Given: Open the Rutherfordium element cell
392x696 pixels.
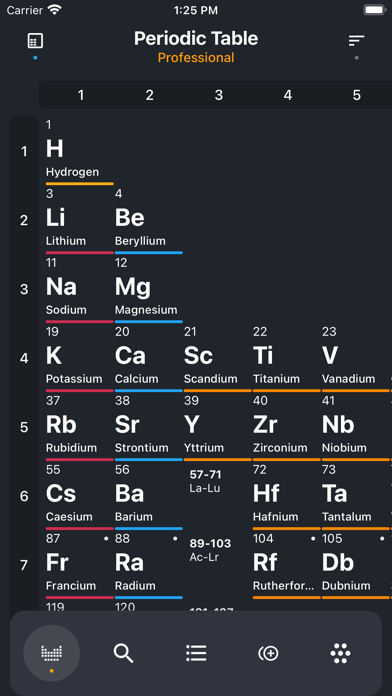Looking at the screenshot, I should click(x=287, y=565).
